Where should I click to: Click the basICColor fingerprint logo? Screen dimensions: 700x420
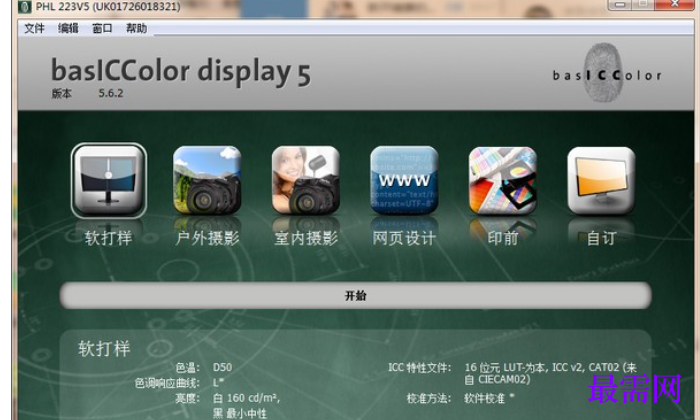(x=607, y=73)
